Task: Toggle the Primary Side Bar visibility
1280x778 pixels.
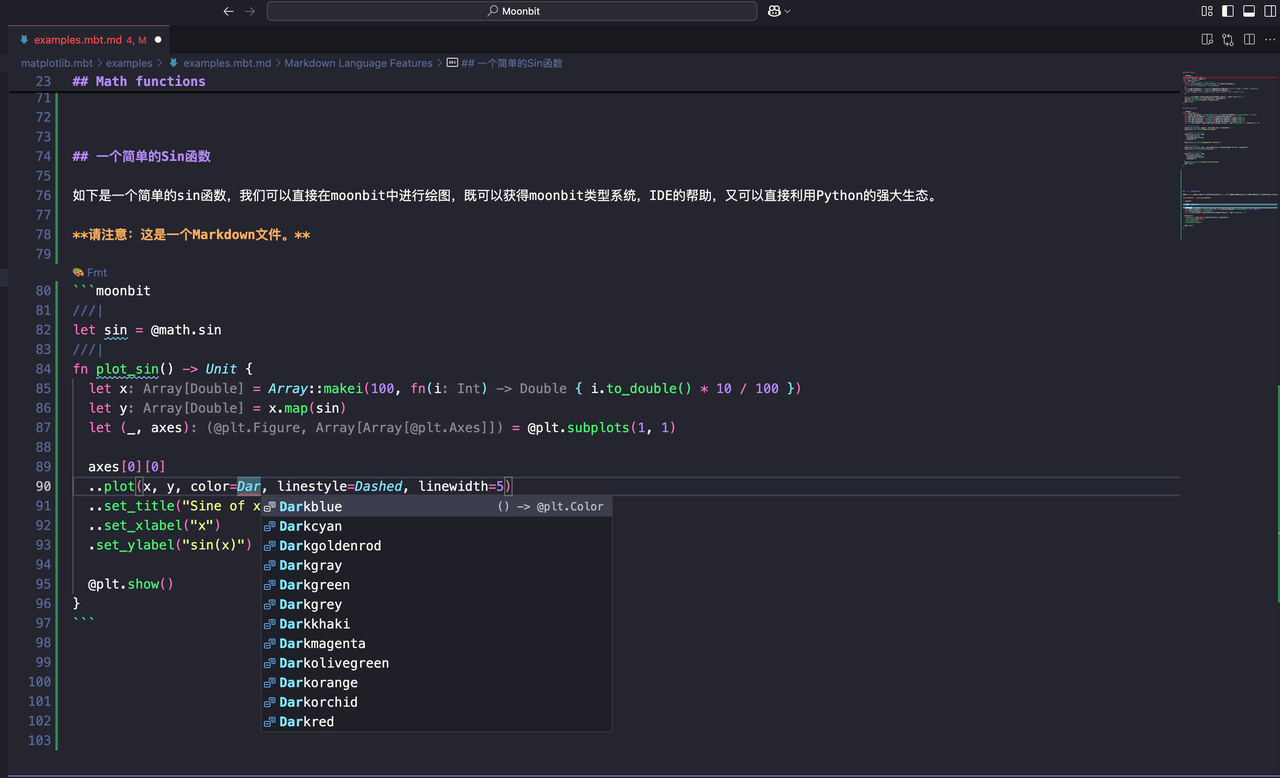Action: 1228,11
